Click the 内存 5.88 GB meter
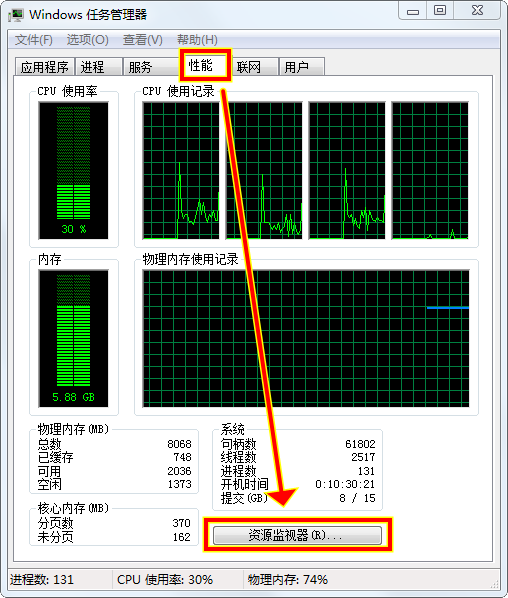The image size is (508, 598). 74,338
